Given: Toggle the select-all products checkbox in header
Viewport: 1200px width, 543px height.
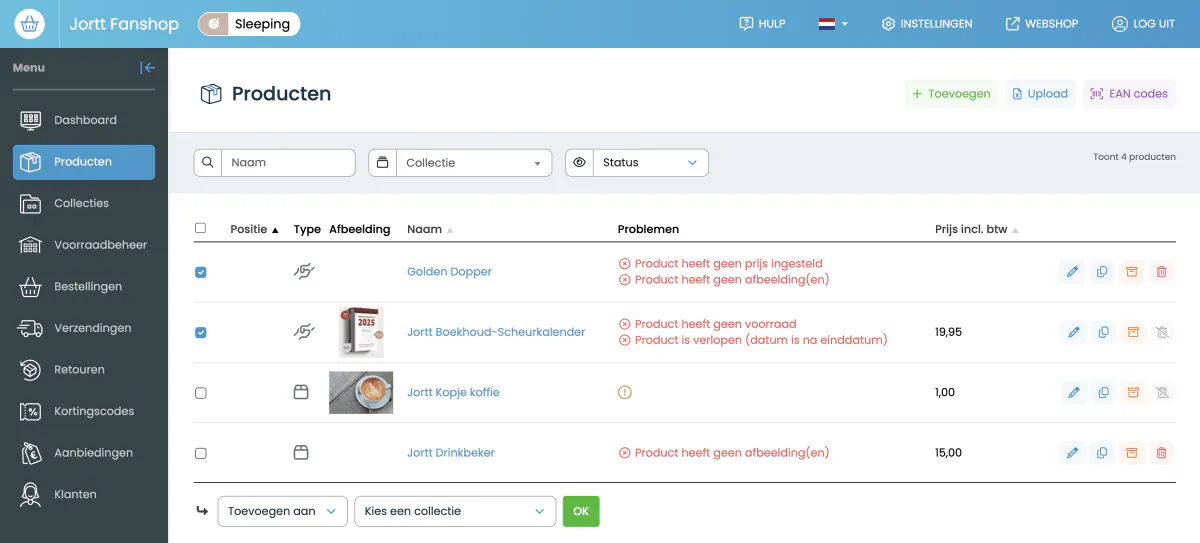Looking at the screenshot, I should coord(200,228).
